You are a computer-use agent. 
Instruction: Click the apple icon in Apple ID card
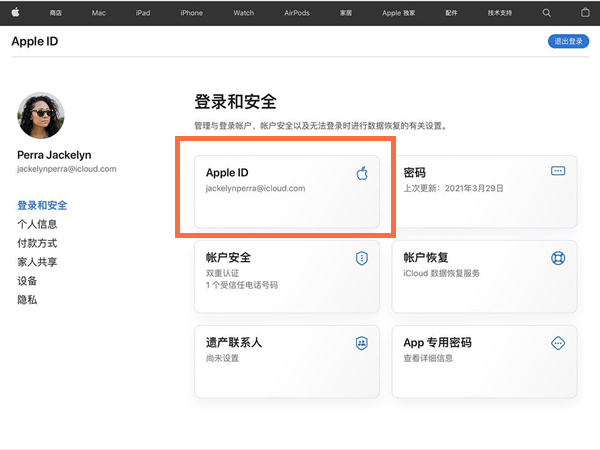coord(362,173)
